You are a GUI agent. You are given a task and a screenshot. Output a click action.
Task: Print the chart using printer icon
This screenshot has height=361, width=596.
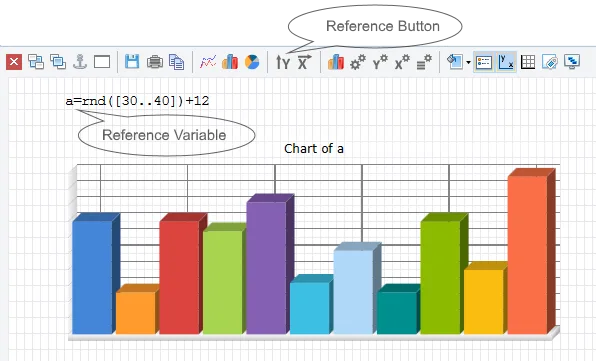click(x=155, y=62)
